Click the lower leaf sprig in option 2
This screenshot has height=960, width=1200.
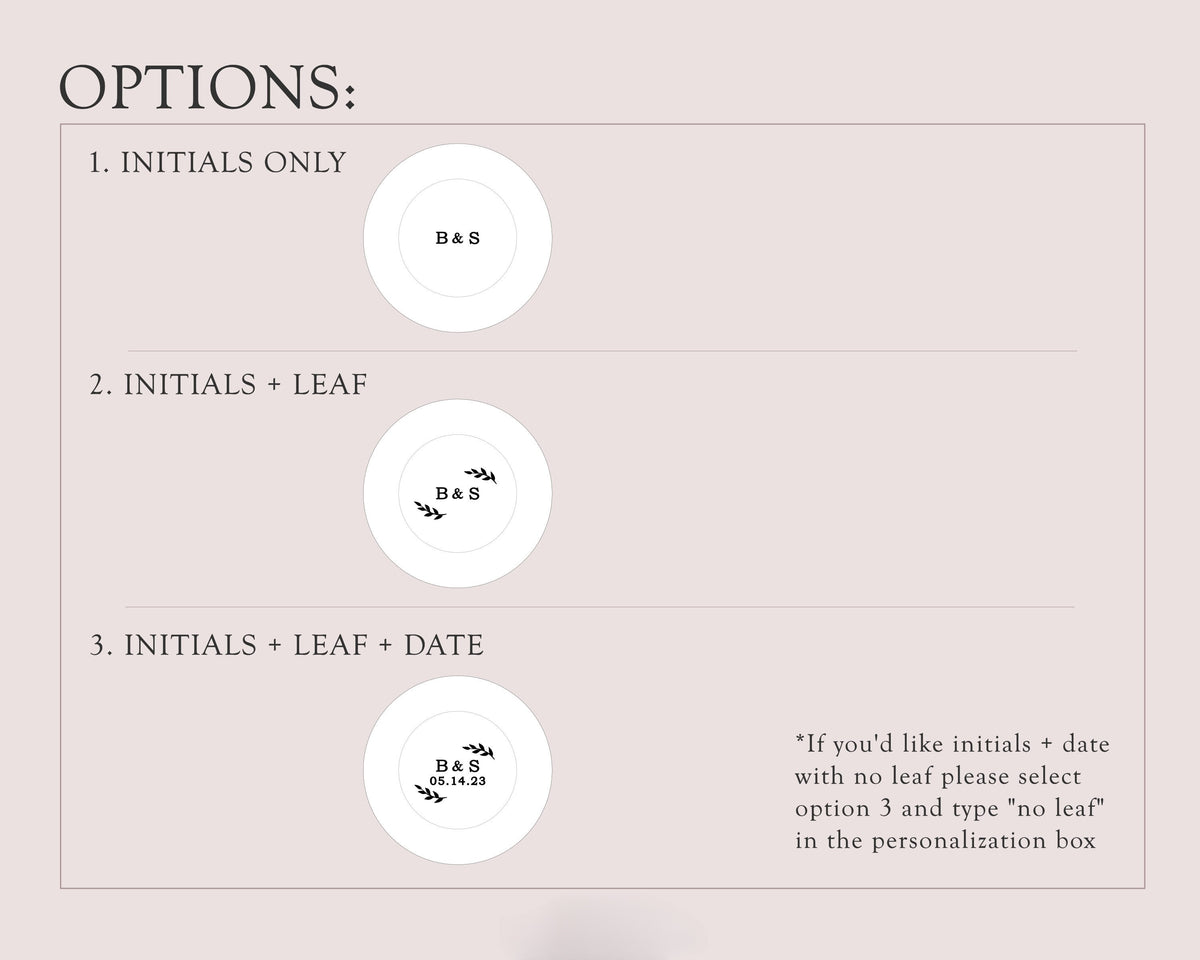[430, 511]
